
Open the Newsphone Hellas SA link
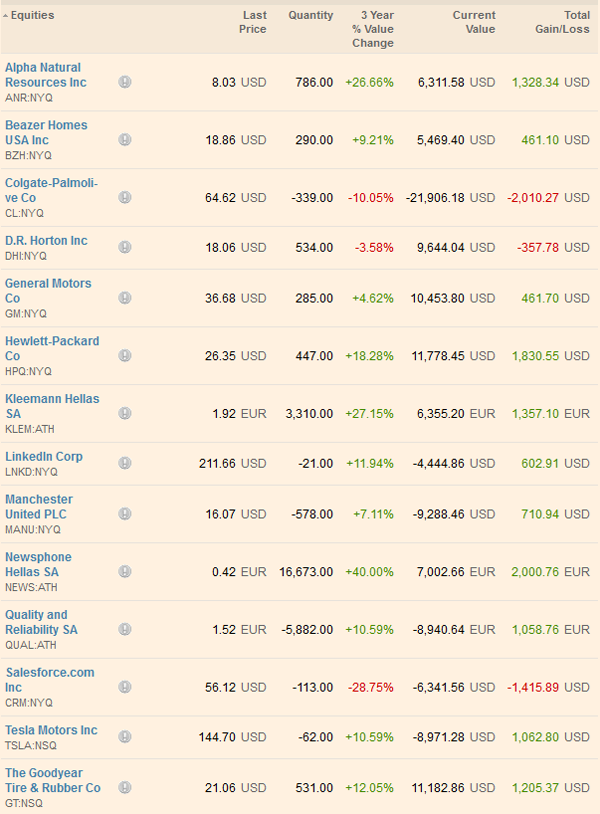point(38,564)
